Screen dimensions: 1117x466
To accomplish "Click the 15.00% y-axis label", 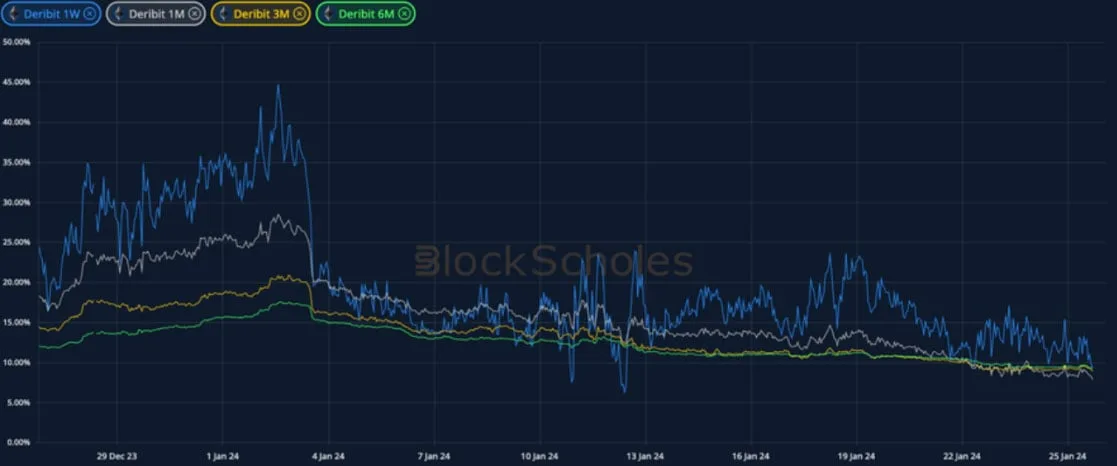I will point(16,322).
